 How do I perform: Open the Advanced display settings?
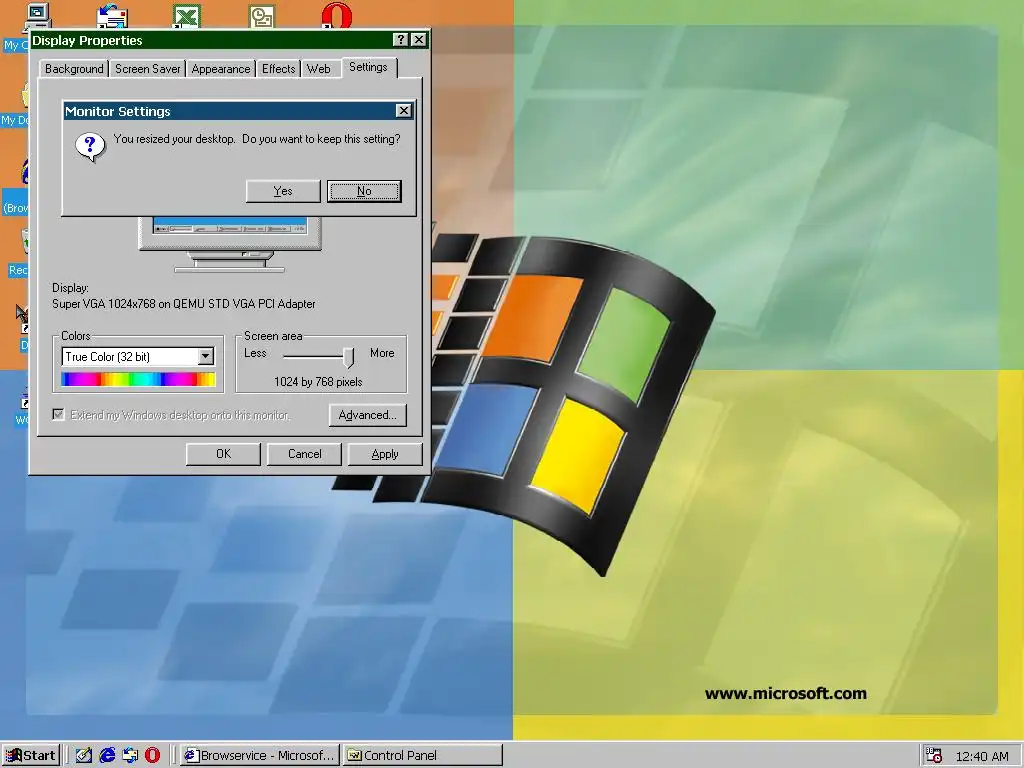click(368, 415)
